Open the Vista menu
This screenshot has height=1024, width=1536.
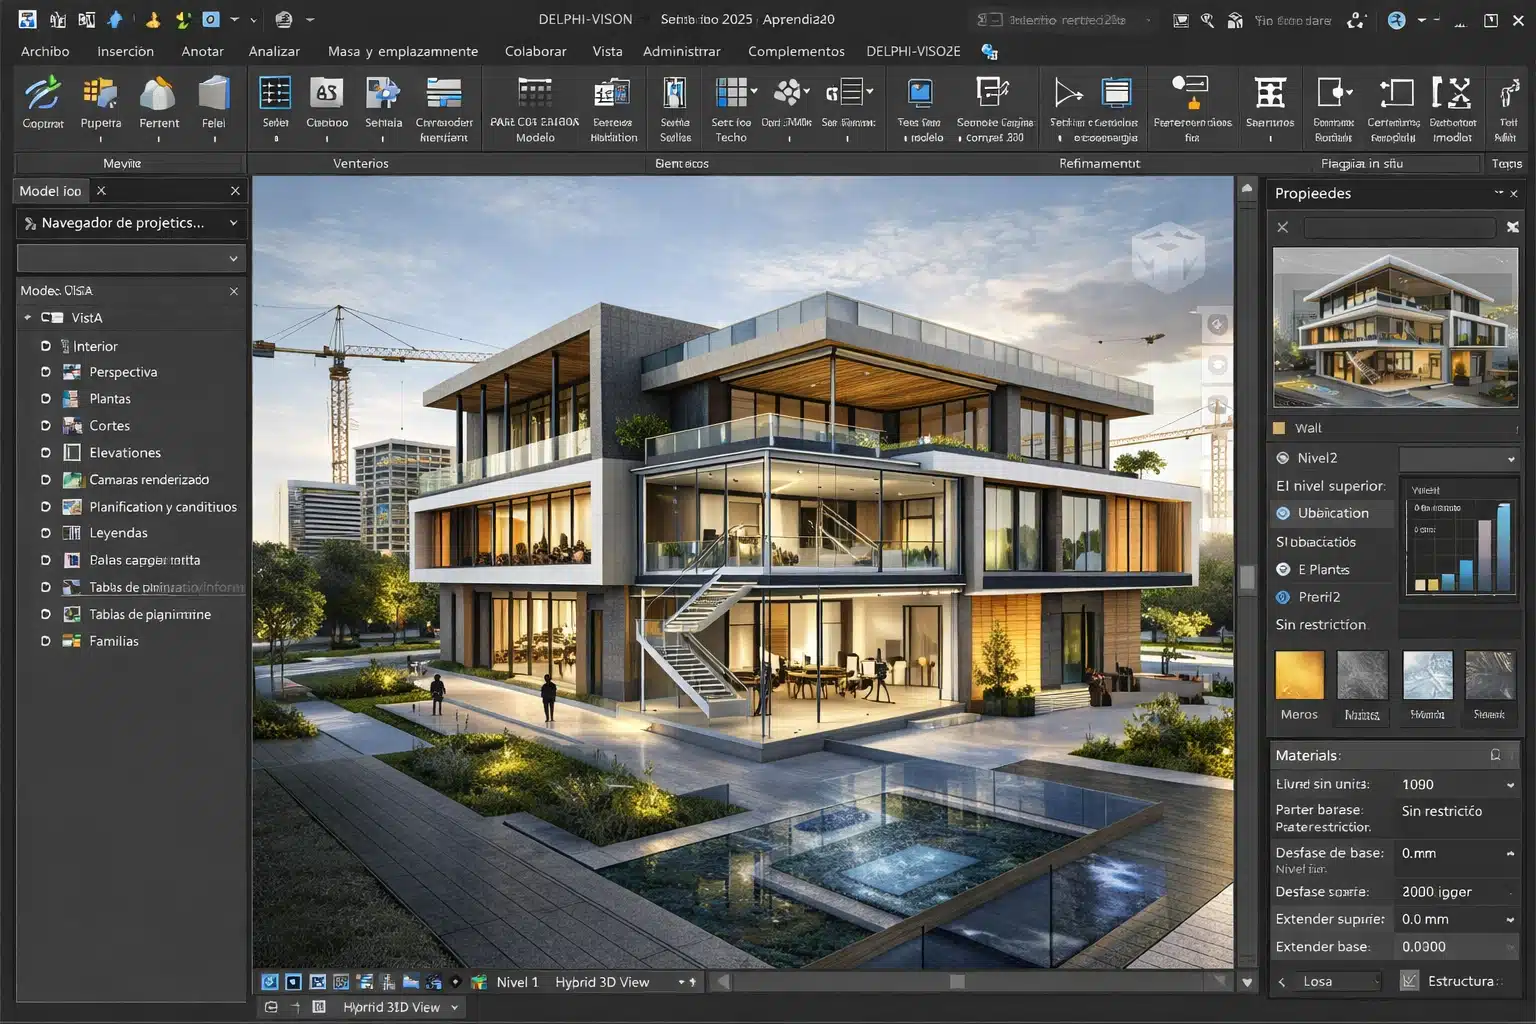[x=607, y=51]
